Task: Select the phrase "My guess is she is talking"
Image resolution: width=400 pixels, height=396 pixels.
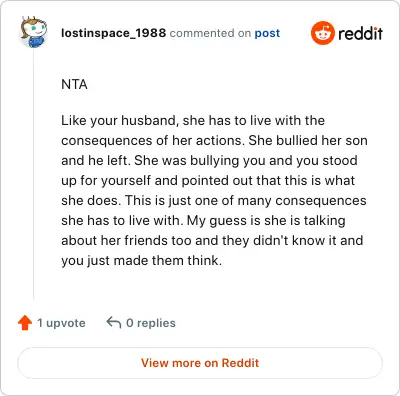Action: [x=266, y=221]
